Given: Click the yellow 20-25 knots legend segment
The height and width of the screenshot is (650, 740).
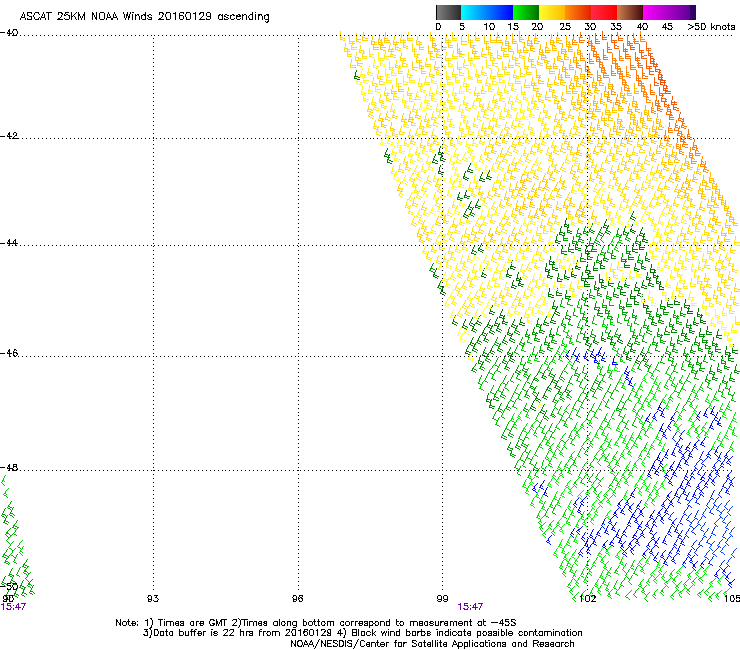Looking at the screenshot, I should (x=552, y=12).
